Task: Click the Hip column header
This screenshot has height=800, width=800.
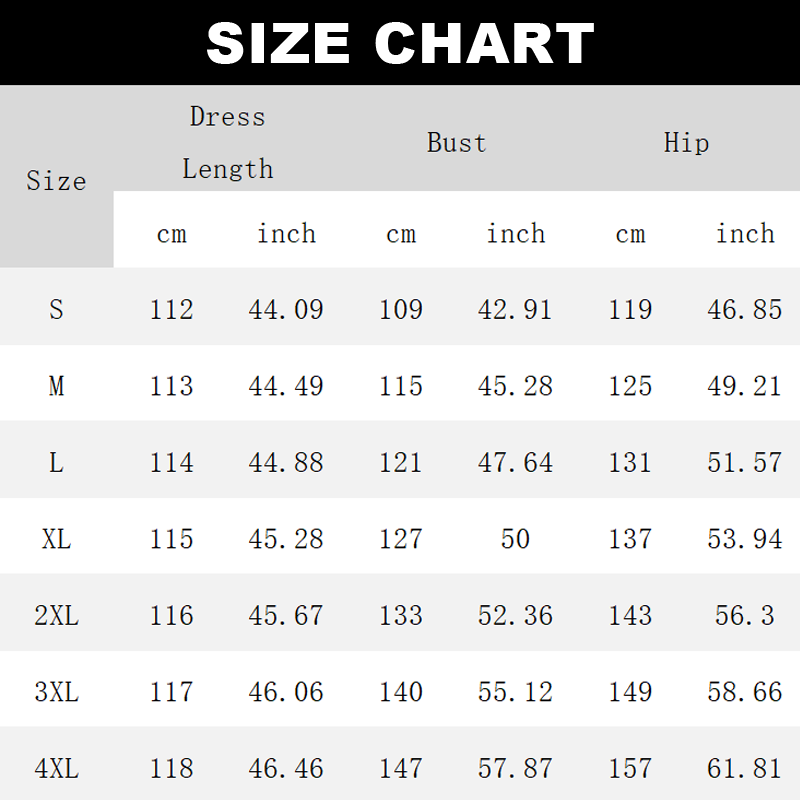Action: [x=687, y=142]
